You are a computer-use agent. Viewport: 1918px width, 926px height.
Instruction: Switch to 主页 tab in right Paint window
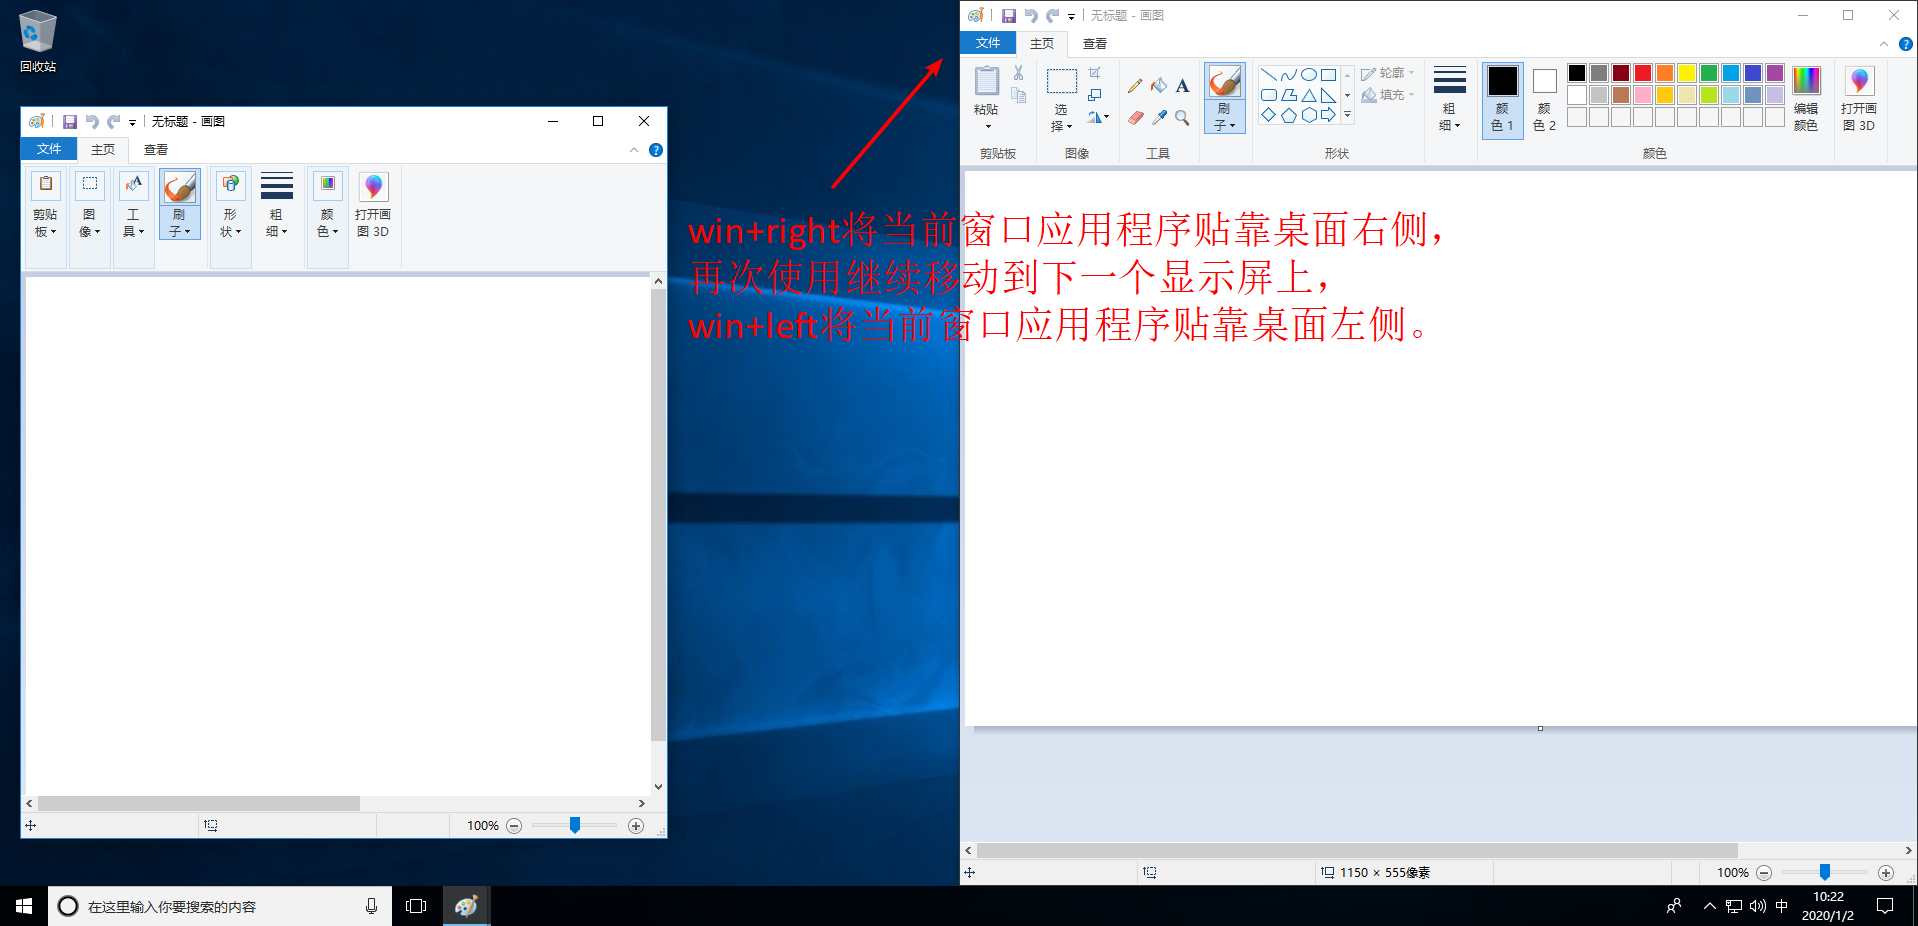(1042, 44)
